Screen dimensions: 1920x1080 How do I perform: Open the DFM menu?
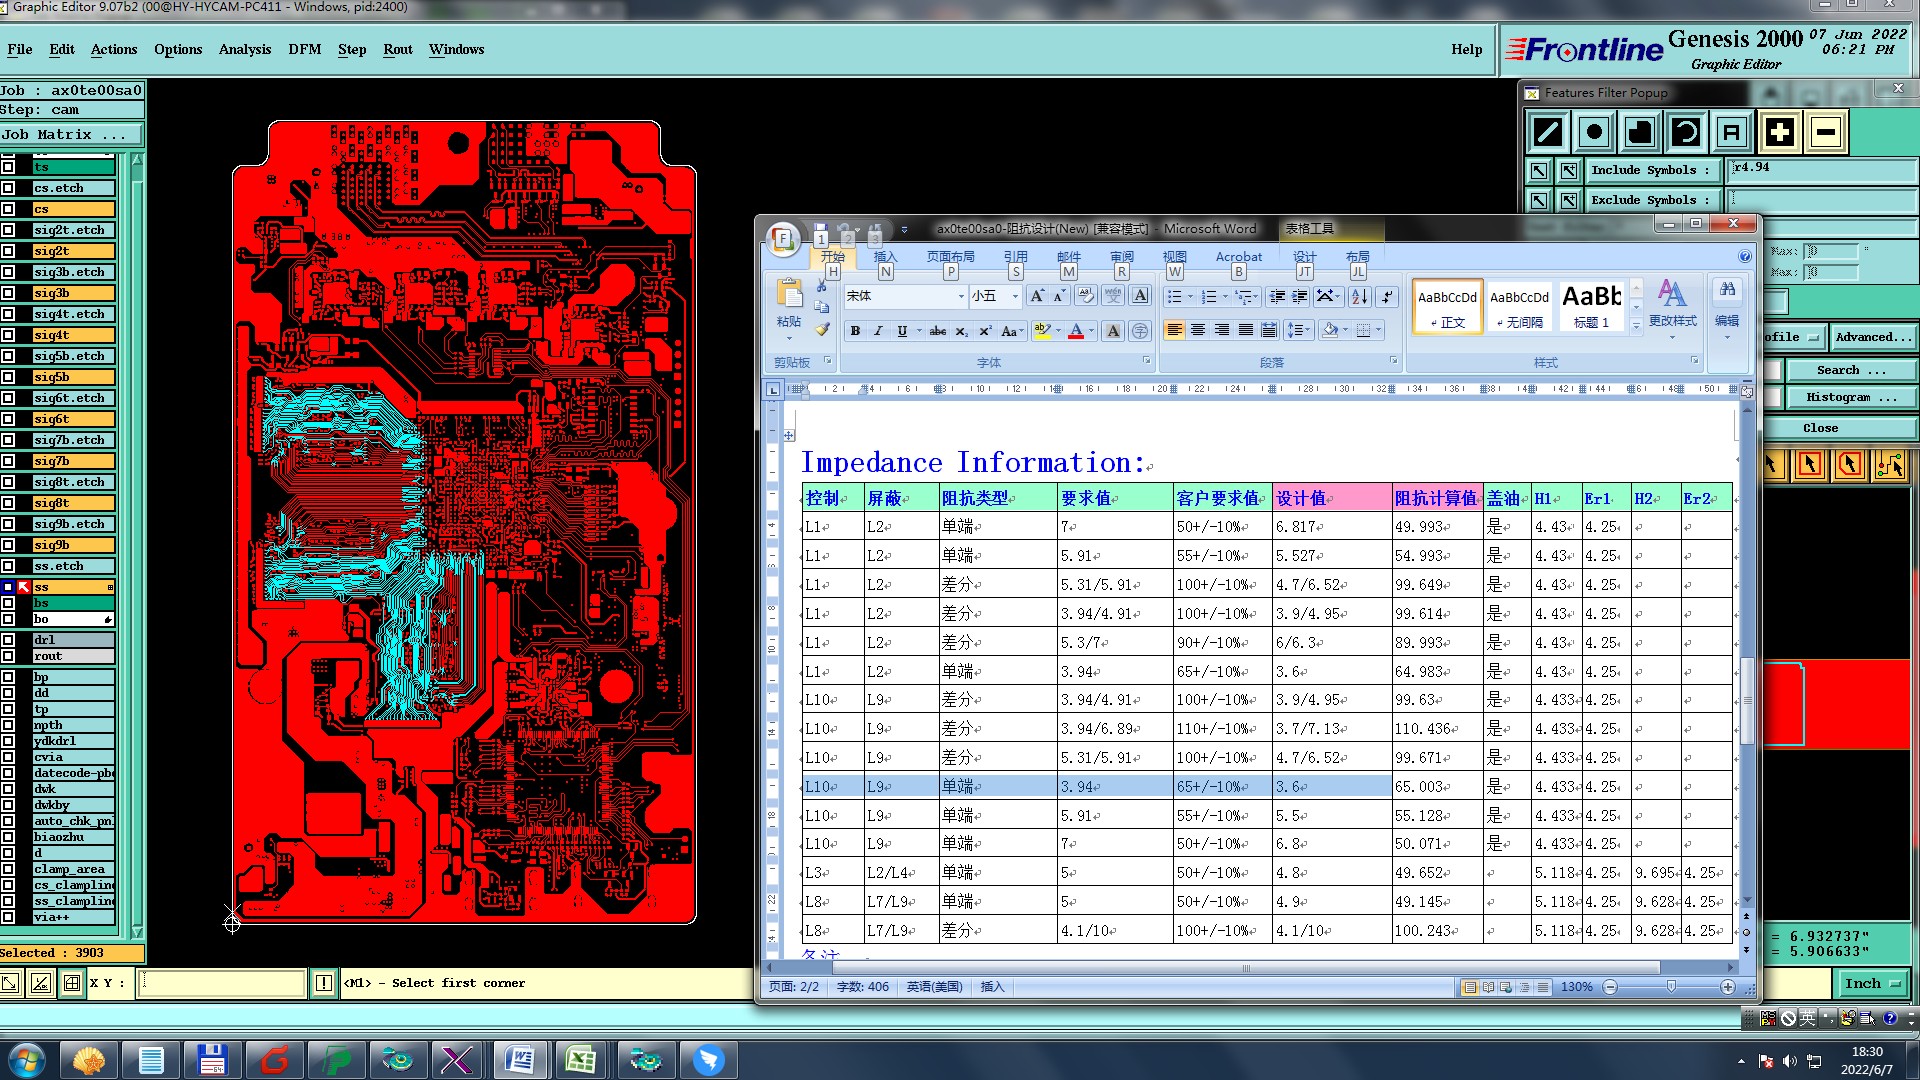[x=304, y=49]
